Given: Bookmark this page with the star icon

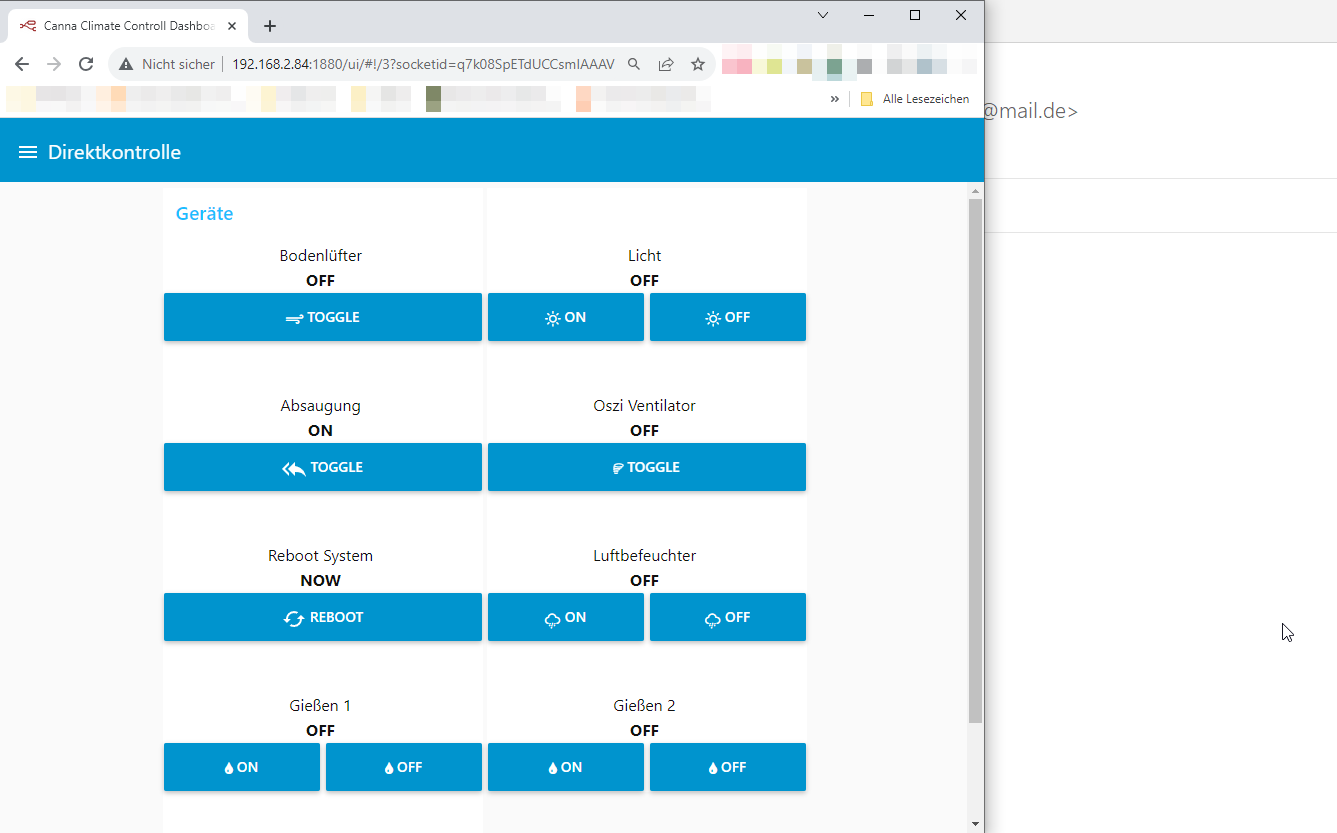Looking at the screenshot, I should click(x=698, y=64).
